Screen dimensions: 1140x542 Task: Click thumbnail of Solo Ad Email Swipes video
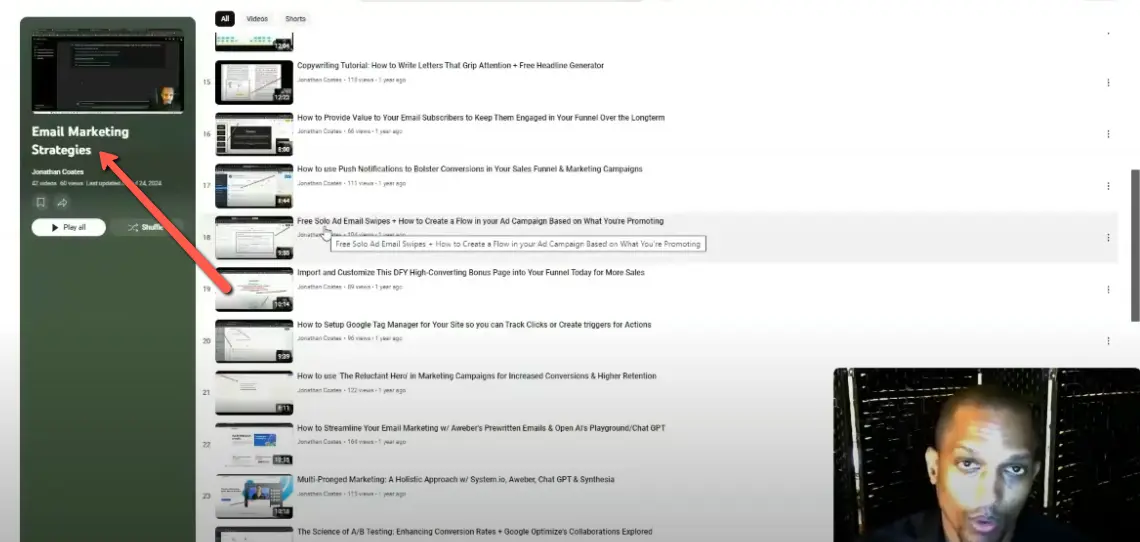[254, 237]
